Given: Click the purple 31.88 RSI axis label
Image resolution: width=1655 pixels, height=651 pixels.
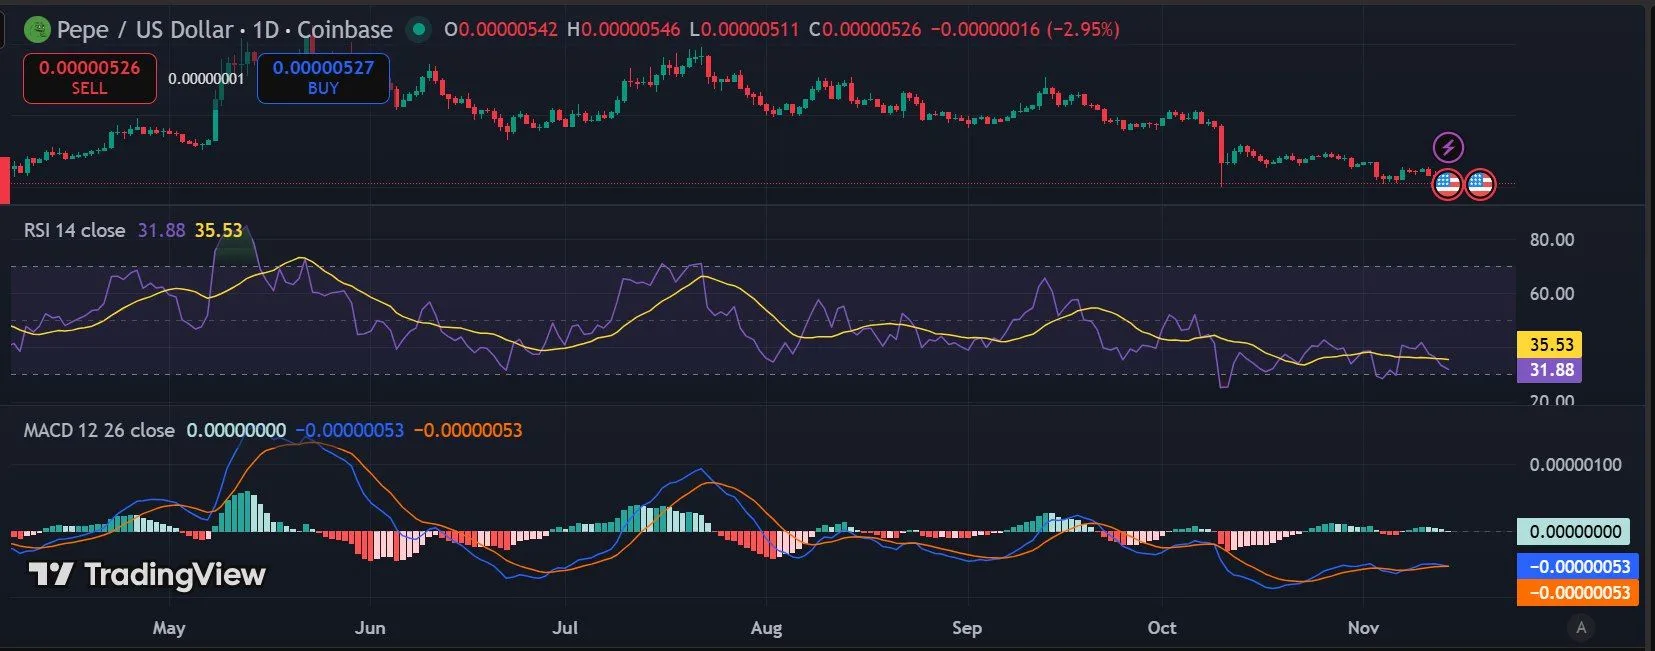Looking at the screenshot, I should [1550, 370].
